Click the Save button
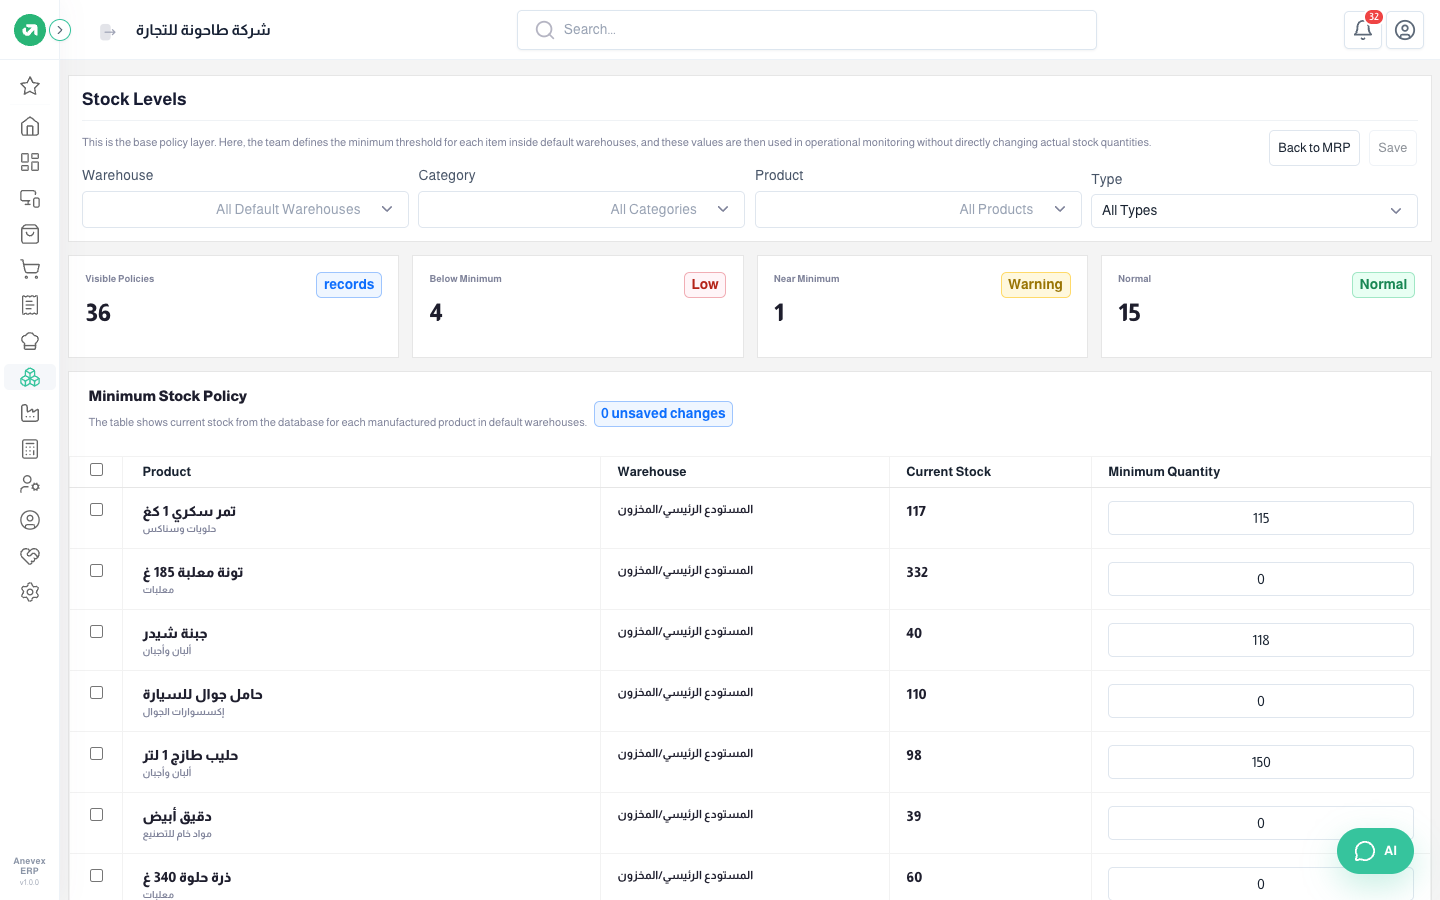This screenshot has height=900, width=1440. pos(1392,148)
